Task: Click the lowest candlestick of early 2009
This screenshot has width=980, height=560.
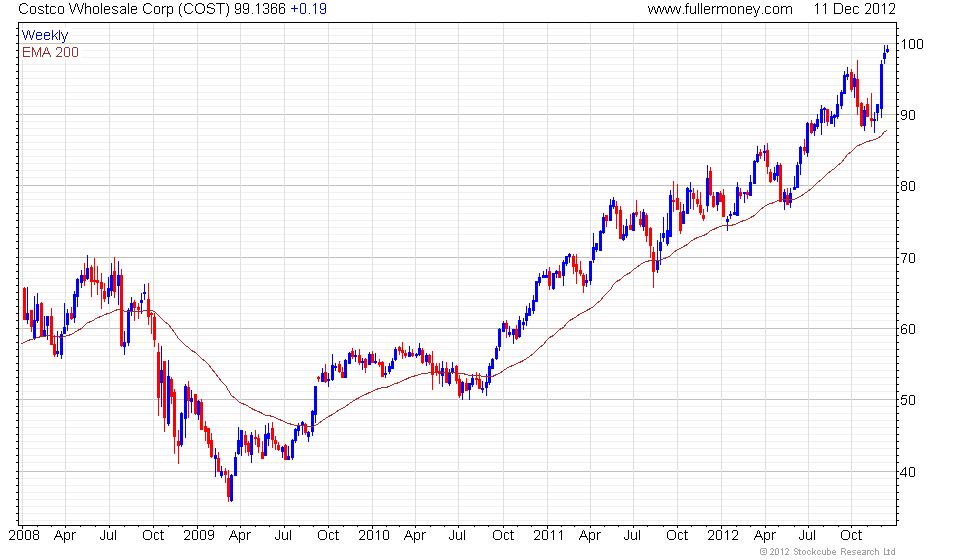Action: [231, 488]
